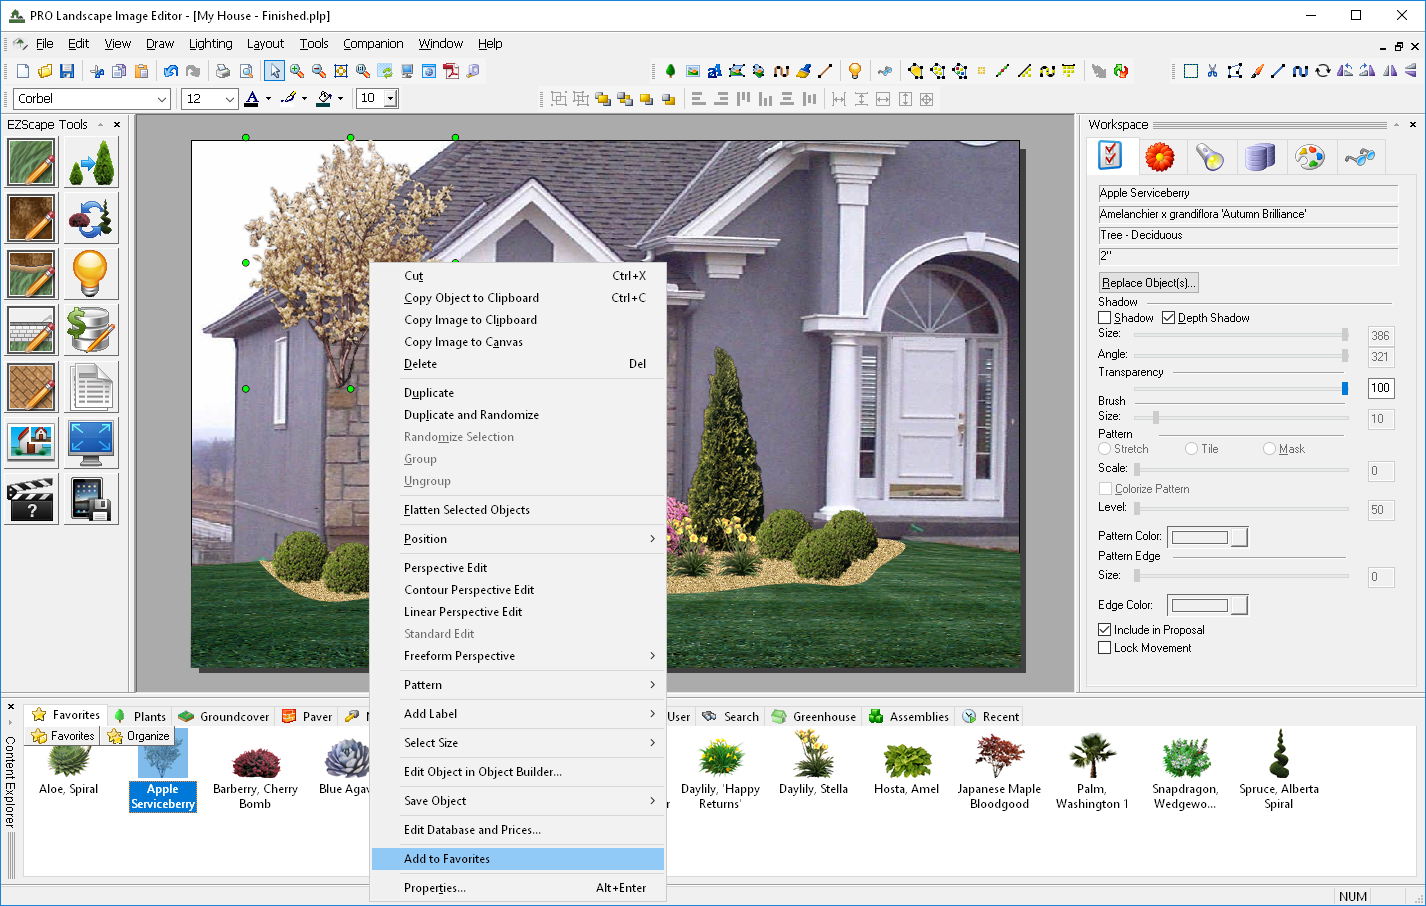Enable the Shadow checkbox

tap(1105, 318)
